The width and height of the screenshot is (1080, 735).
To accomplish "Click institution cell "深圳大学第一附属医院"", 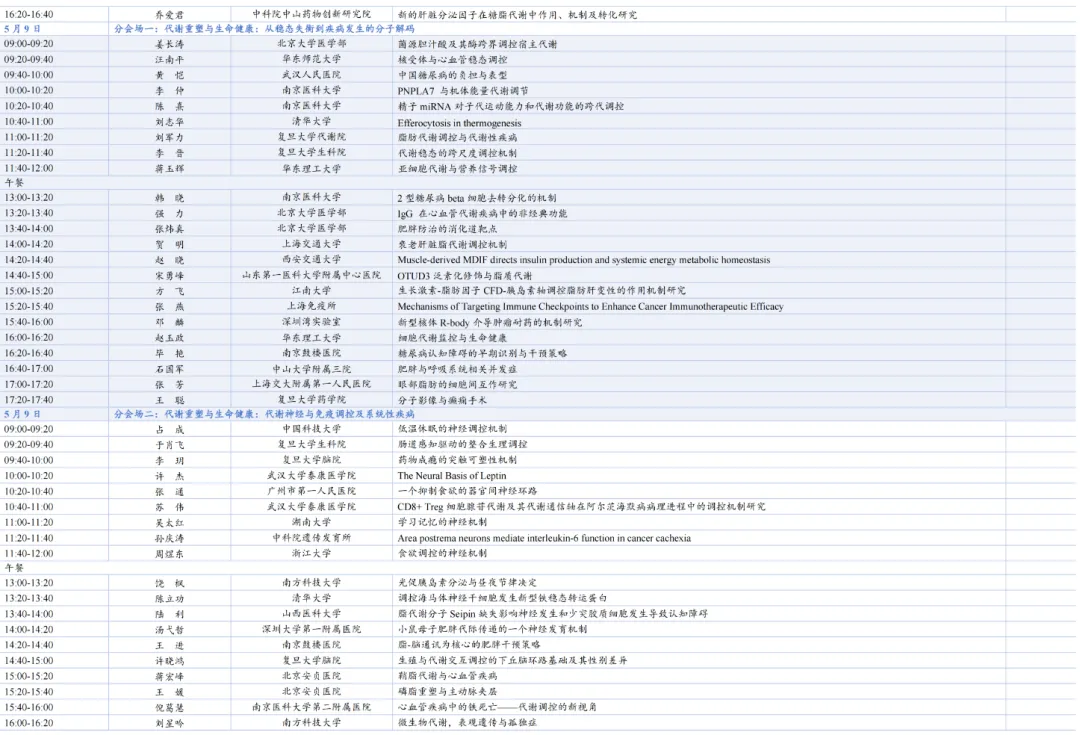I will pyautogui.click(x=311, y=629).
